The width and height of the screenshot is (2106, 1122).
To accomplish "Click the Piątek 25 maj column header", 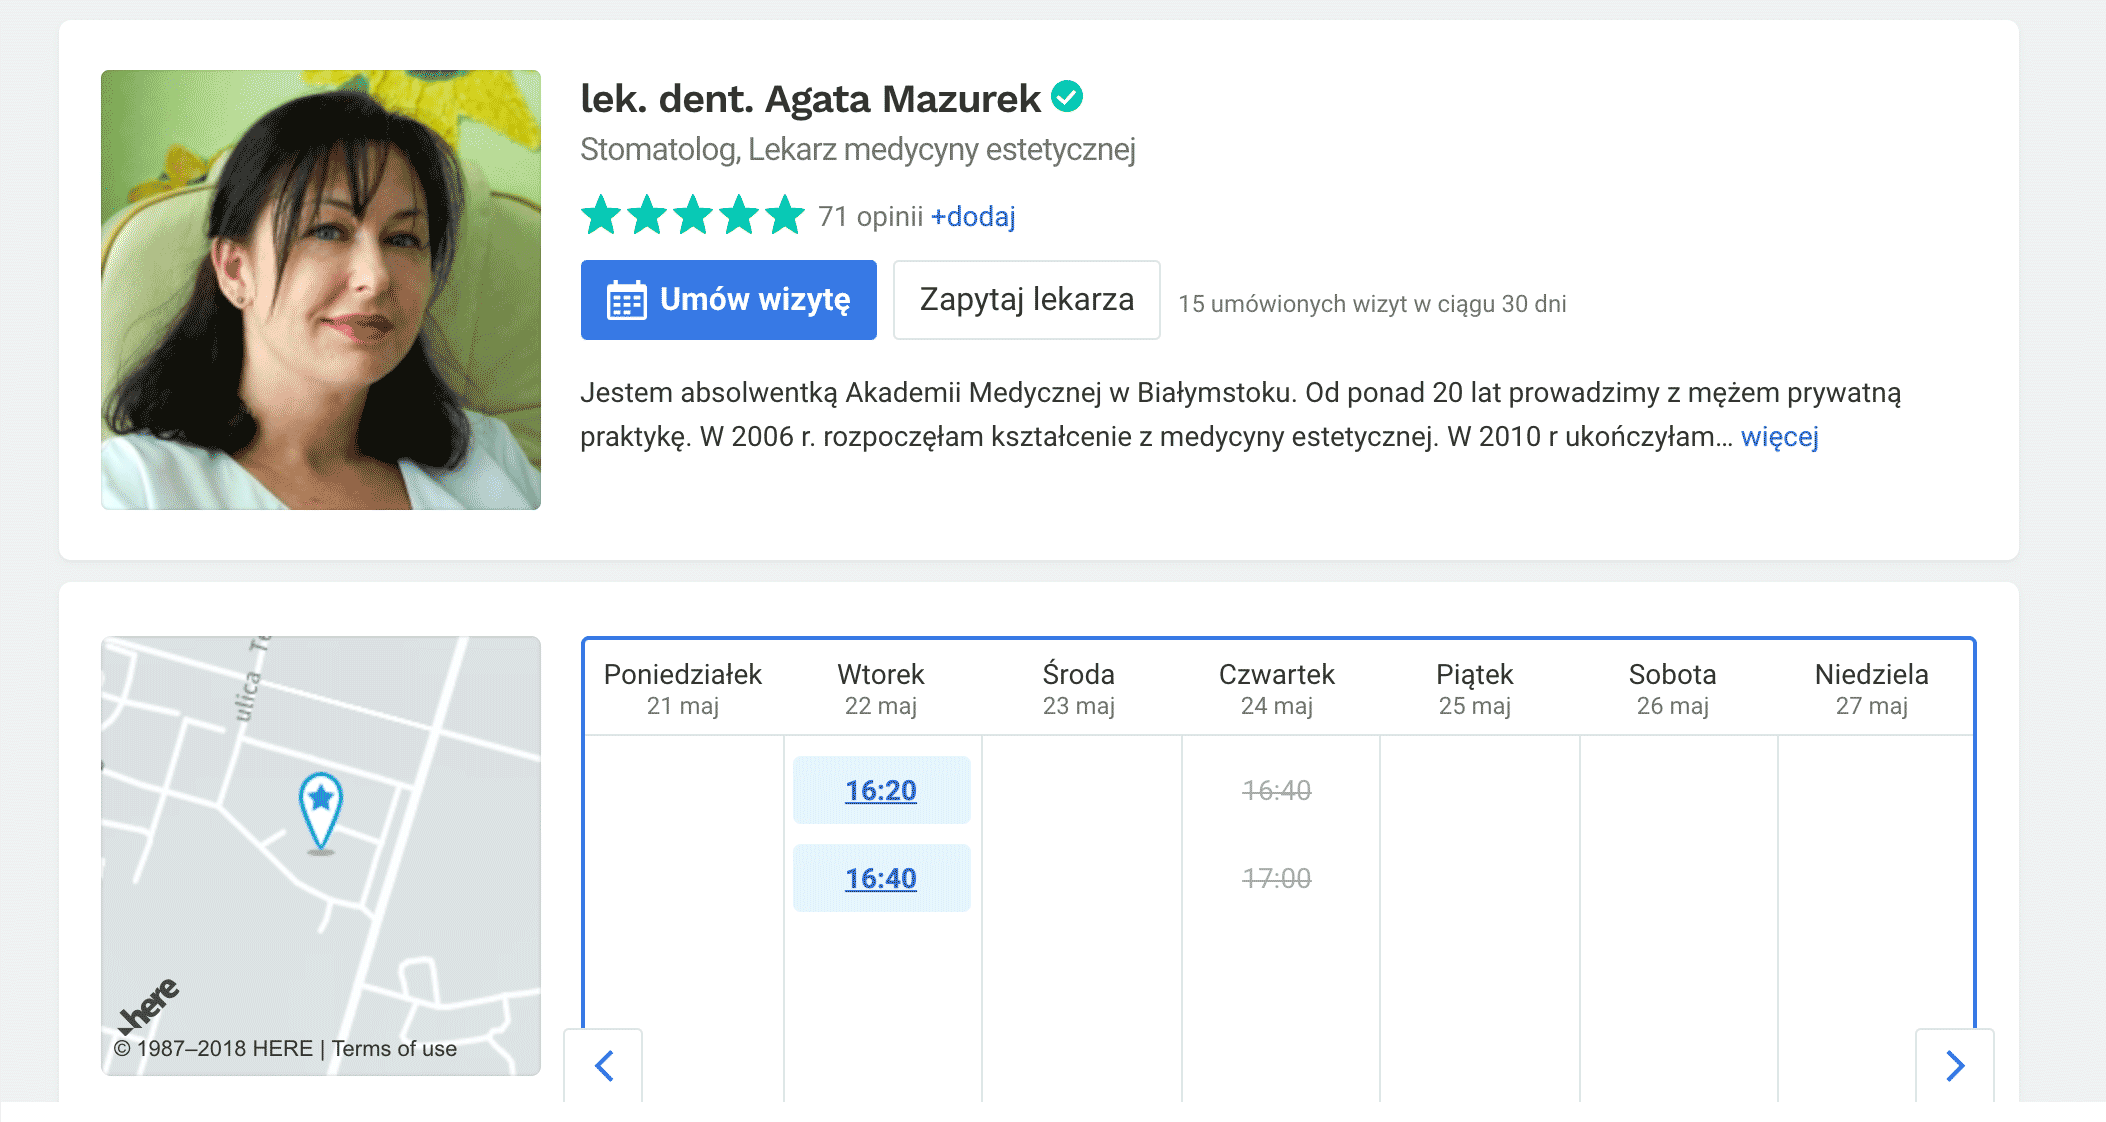I will coord(1475,689).
